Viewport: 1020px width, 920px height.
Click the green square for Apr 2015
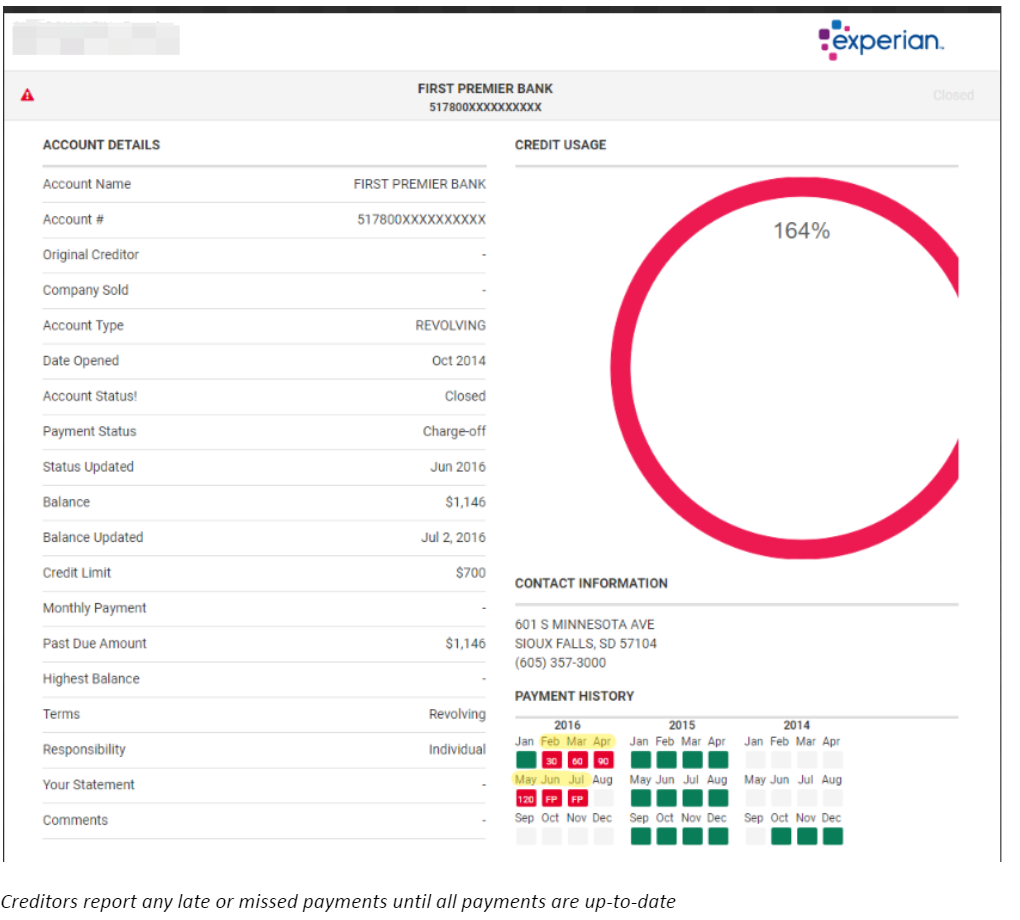pos(718,760)
